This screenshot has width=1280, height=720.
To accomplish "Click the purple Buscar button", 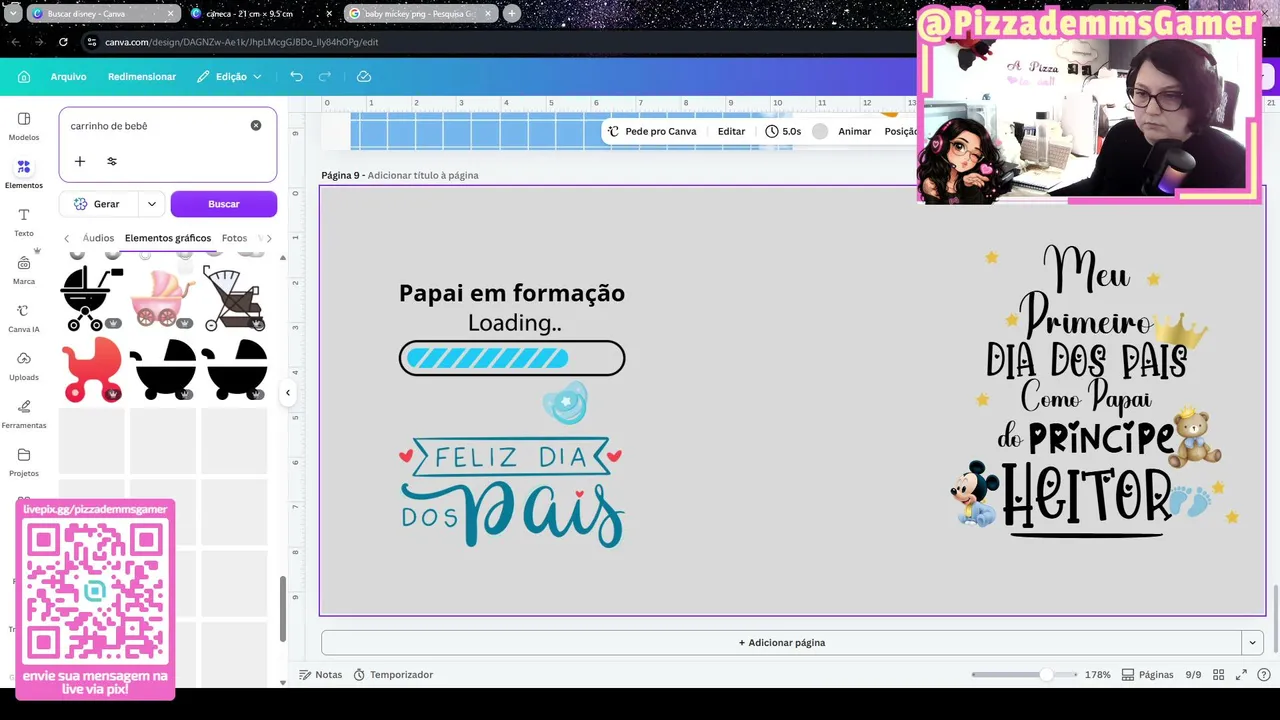I will (x=224, y=204).
